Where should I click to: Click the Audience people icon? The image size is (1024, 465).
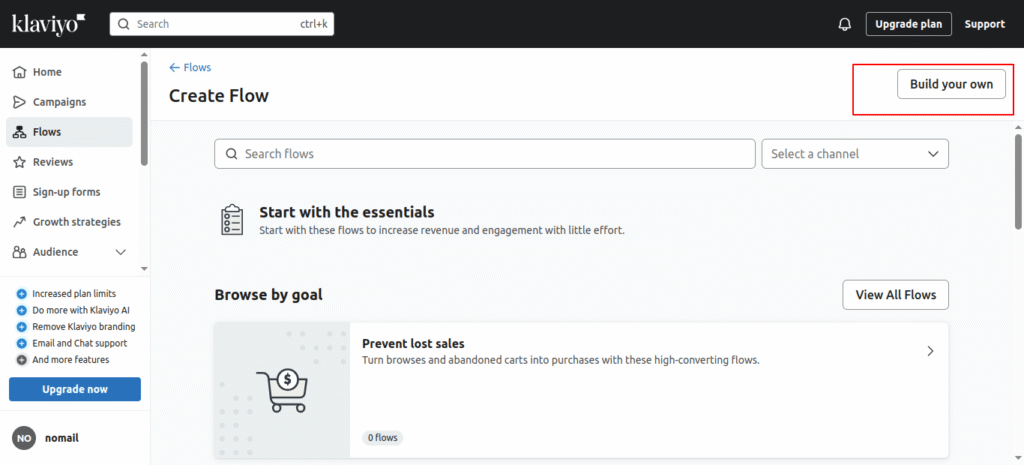20,252
